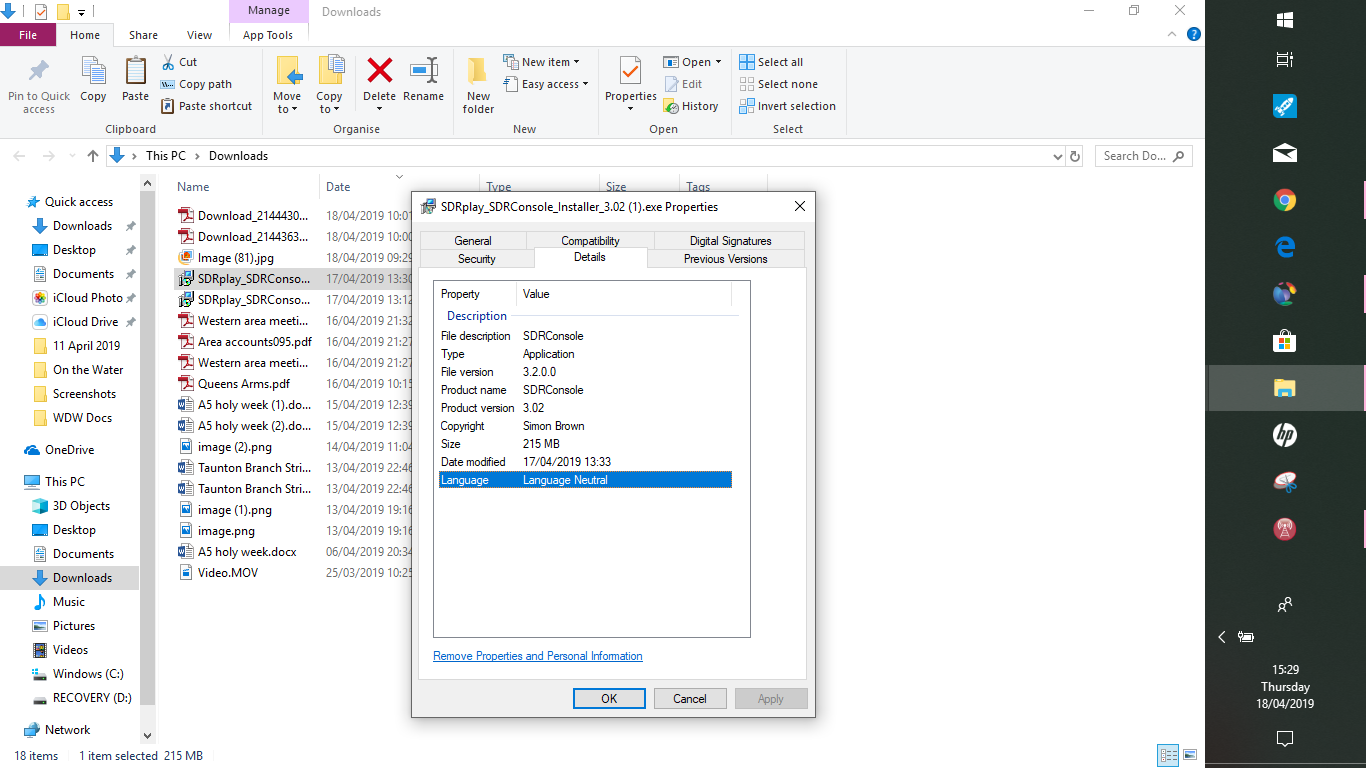
Task: Switch to the View ribbon tab
Action: [x=199, y=34]
